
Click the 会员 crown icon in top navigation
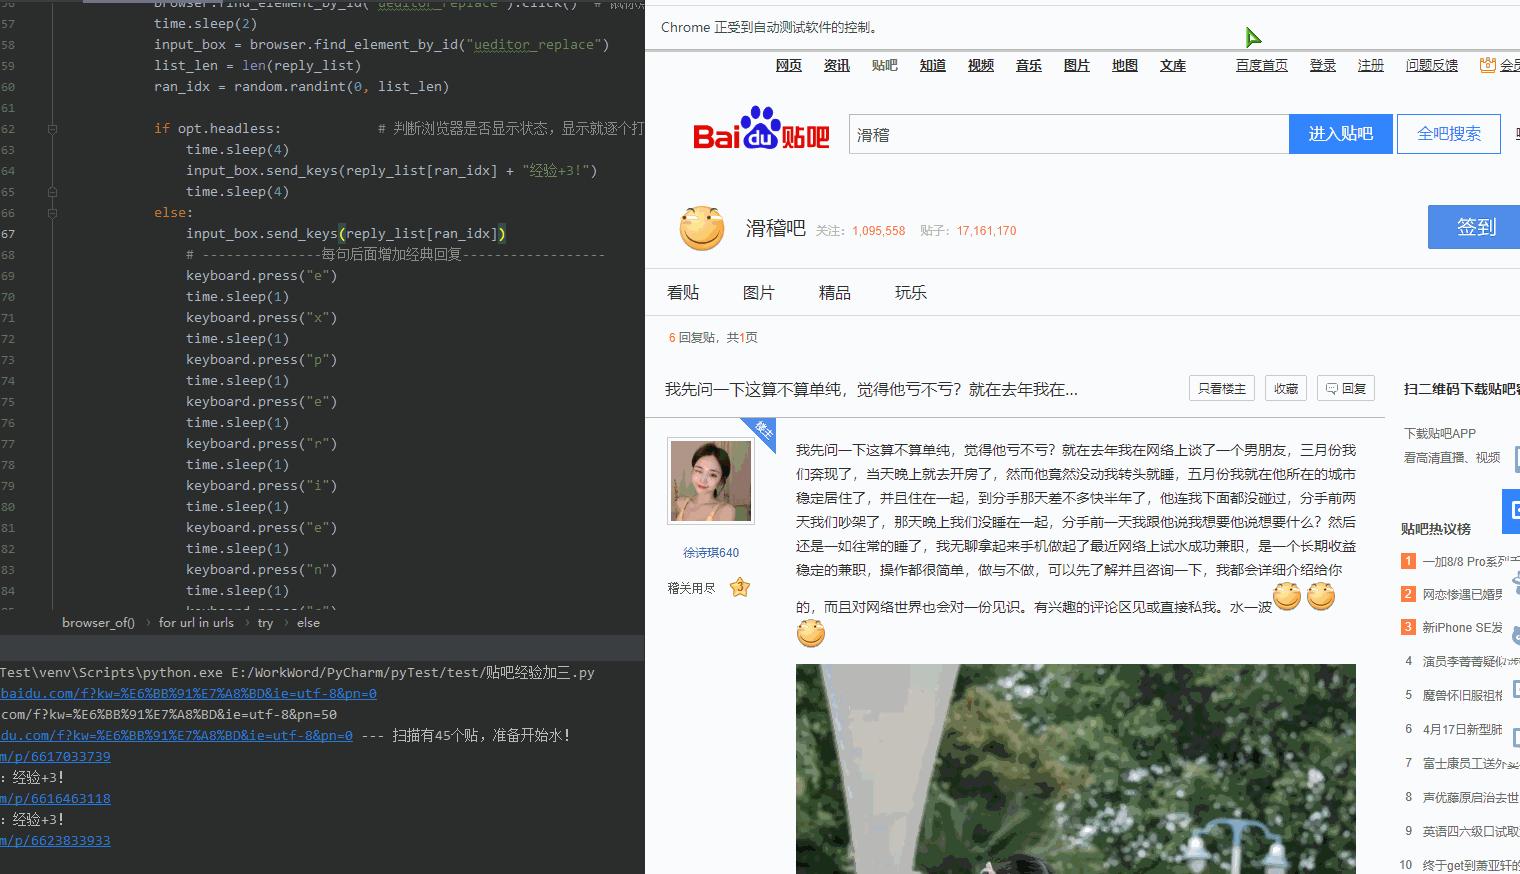pos(1487,64)
